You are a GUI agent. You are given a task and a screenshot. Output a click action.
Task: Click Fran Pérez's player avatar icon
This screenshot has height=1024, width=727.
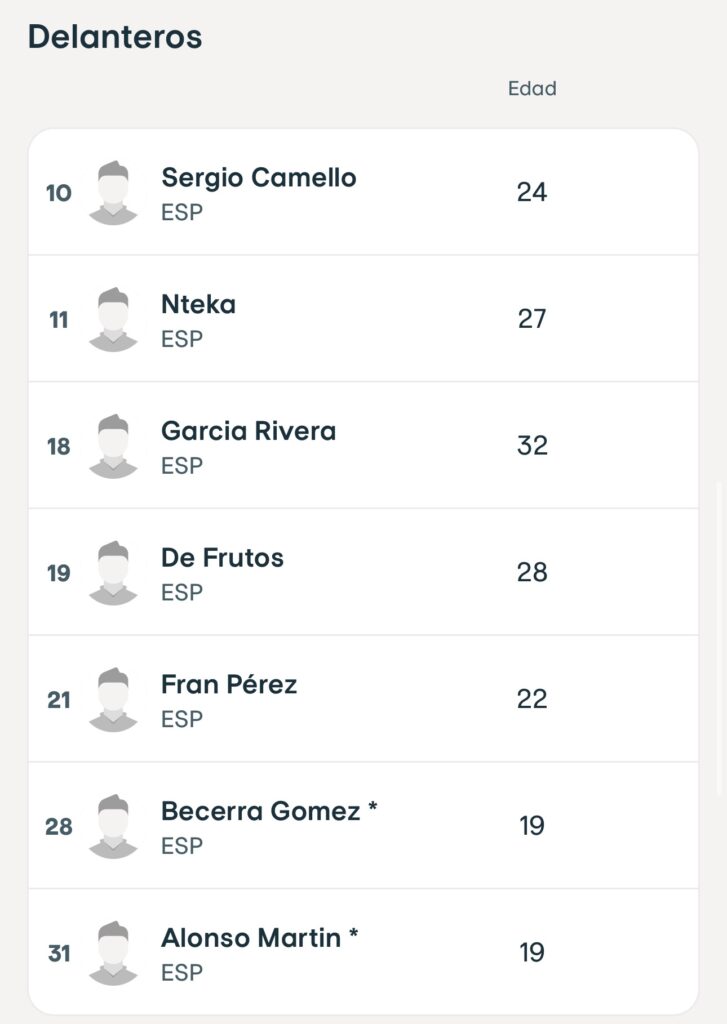[113, 699]
